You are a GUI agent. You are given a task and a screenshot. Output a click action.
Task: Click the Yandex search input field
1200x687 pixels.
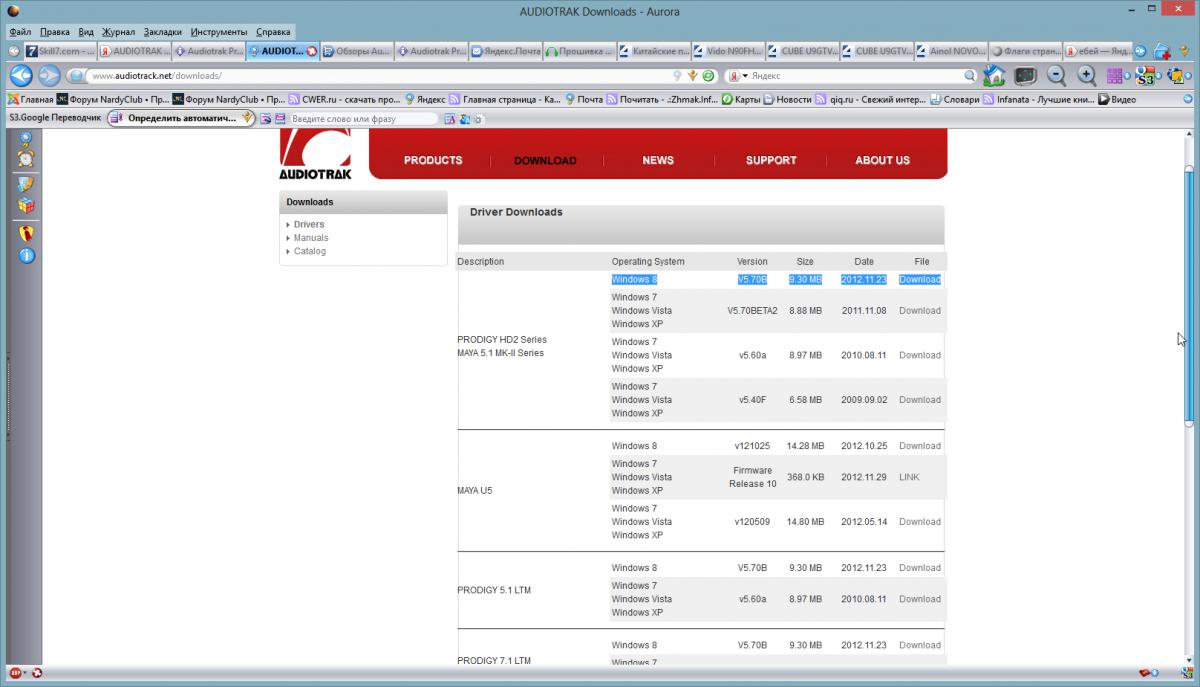pyautogui.click(x=855, y=76)
